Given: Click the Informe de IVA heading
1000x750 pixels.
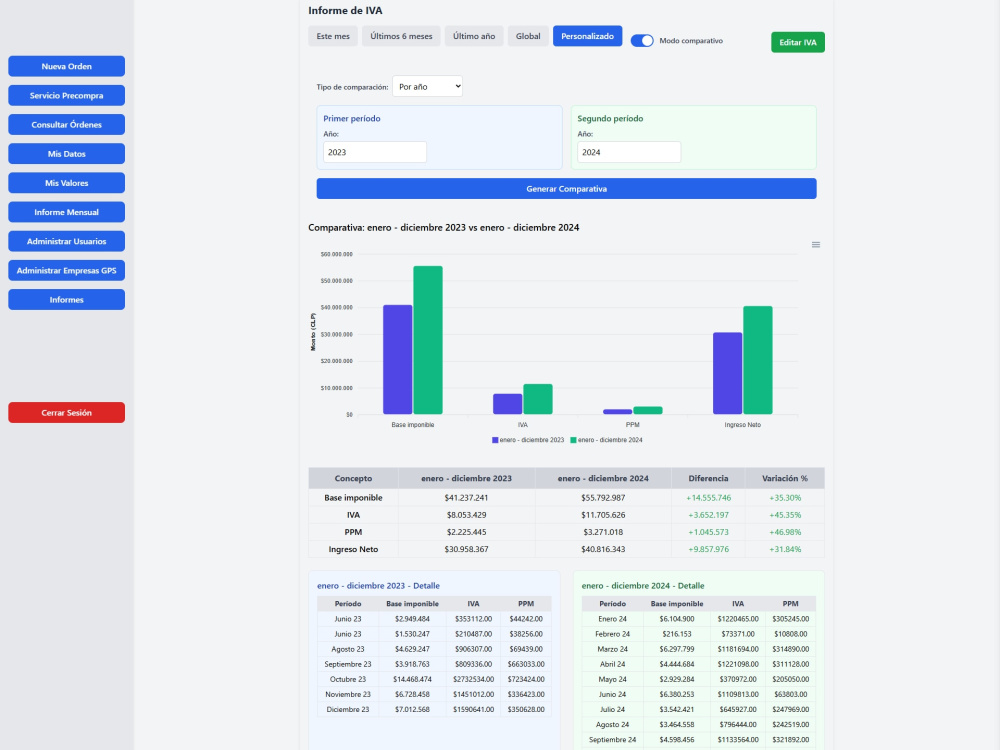Looking at the screenshot, I should tap(345, 11).
